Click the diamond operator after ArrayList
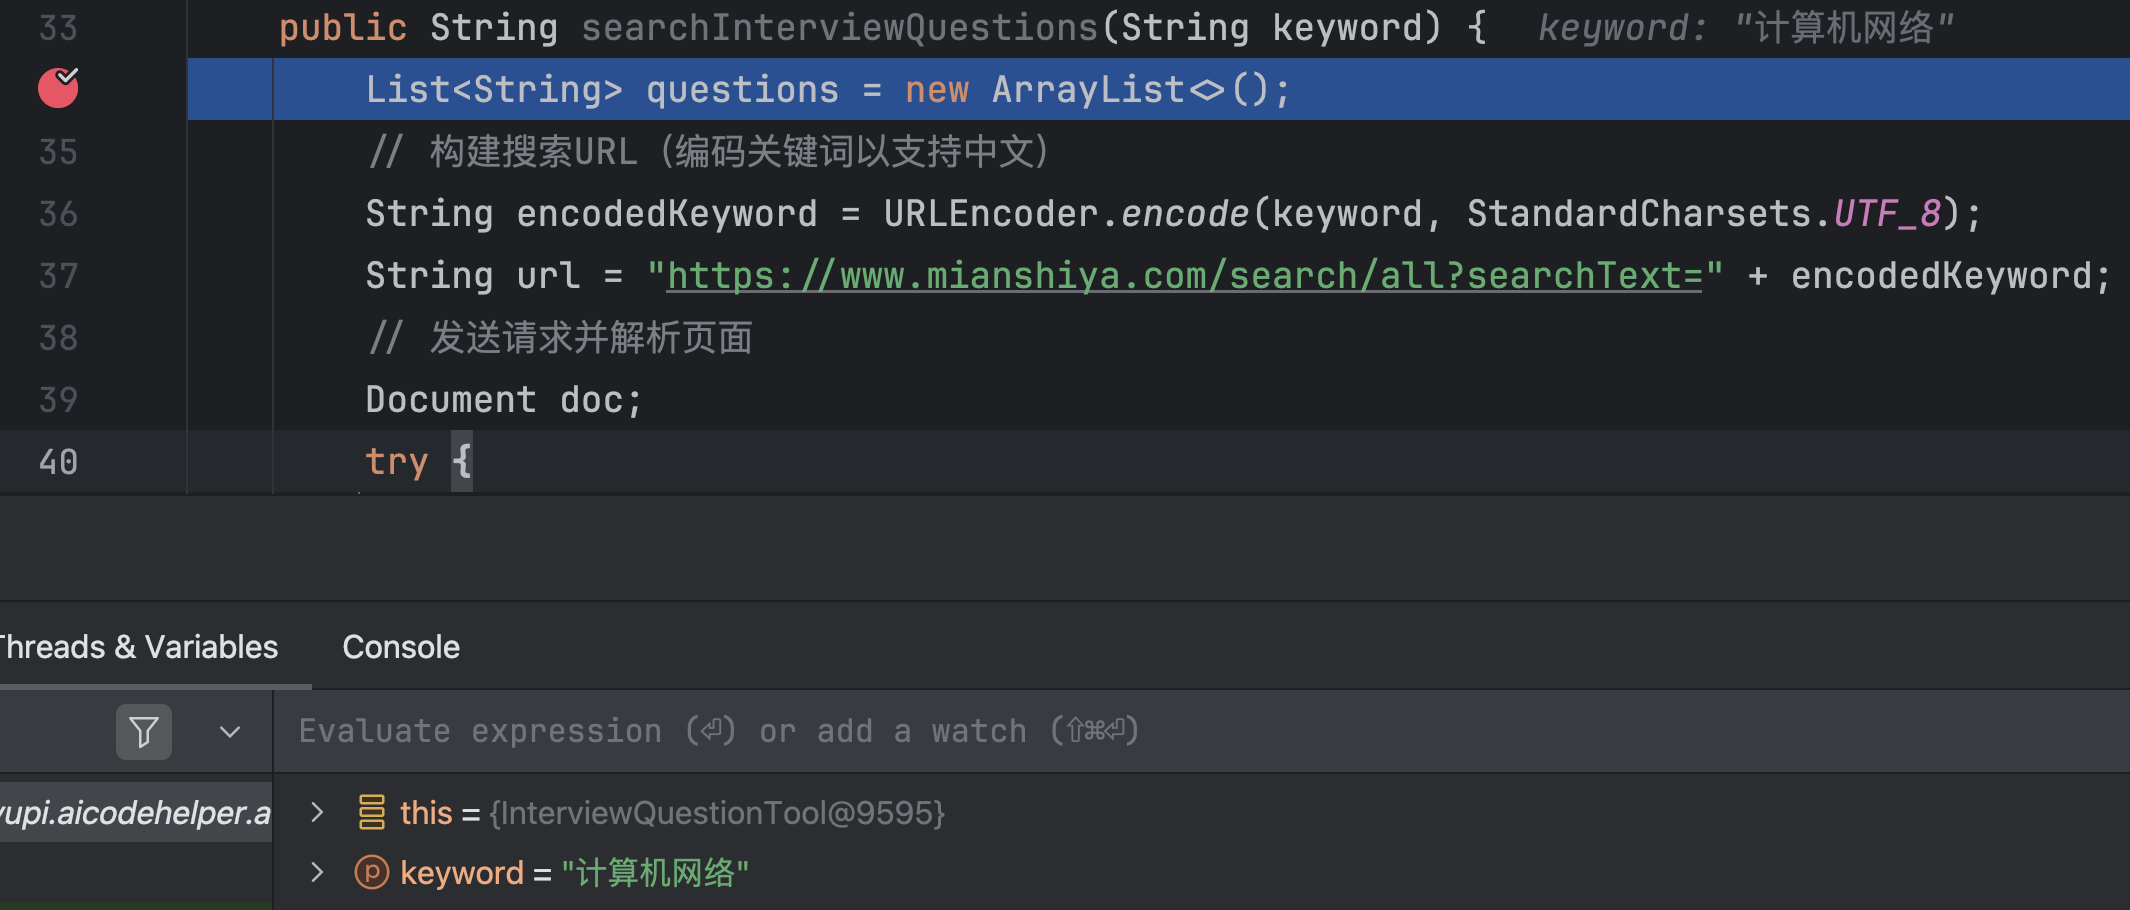The height and width of the screenshot is (910, 2130). click(1207, 90)
